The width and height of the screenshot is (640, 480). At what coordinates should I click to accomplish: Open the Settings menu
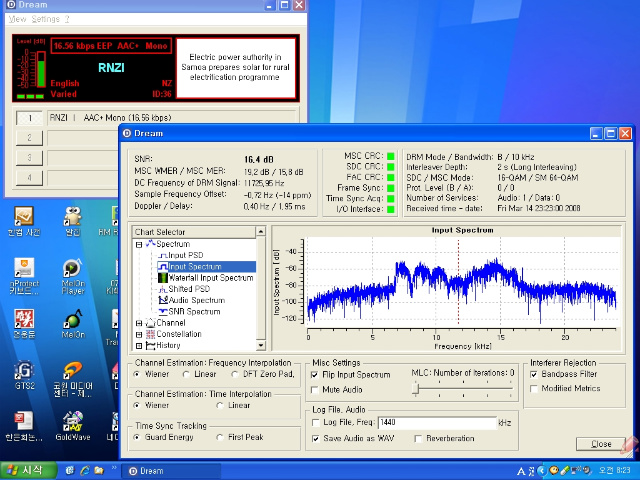pos(45,19)
